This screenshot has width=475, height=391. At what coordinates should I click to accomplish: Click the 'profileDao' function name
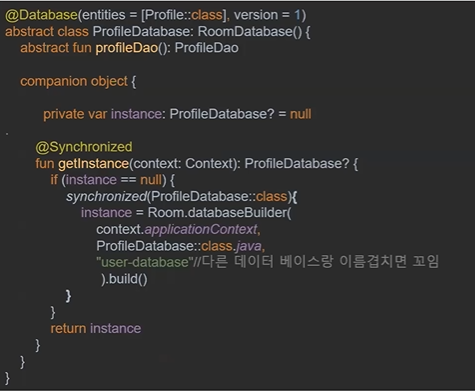click(127, 48)
